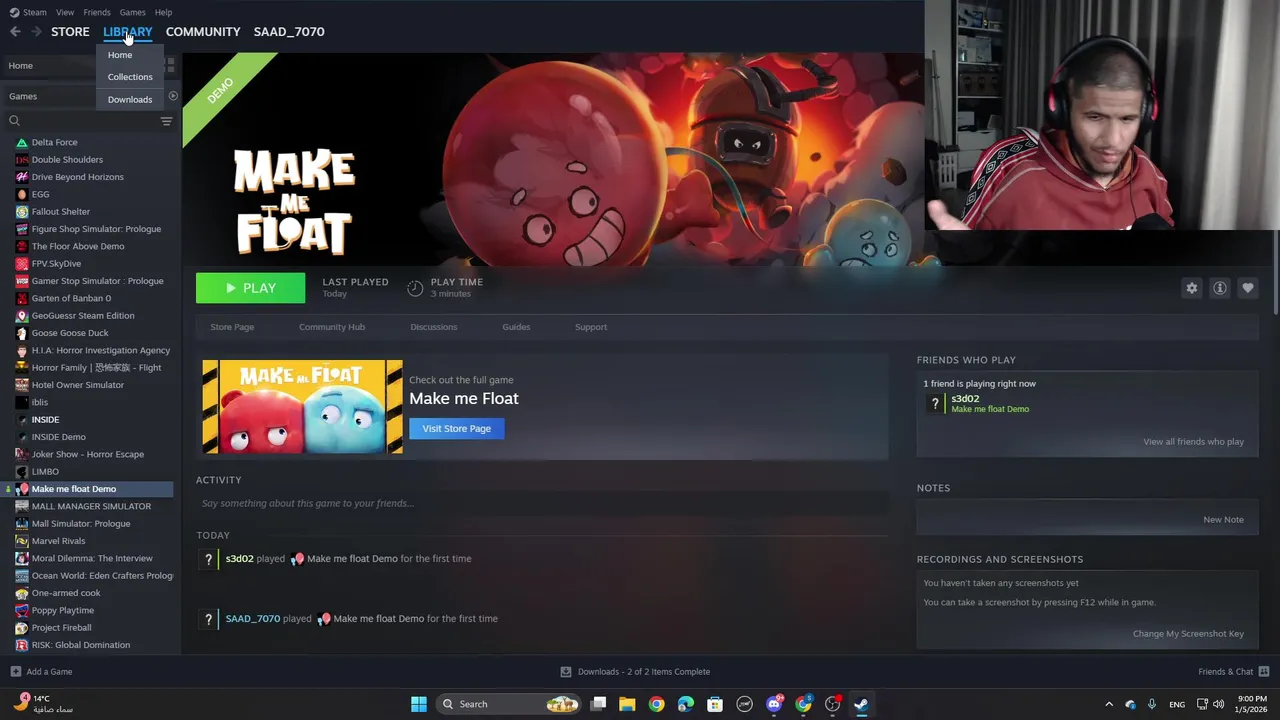The height and width of the screenshot is (720, 1280).
Task: Click s3d02's avatar in friends panel
Action: (936, 403)
